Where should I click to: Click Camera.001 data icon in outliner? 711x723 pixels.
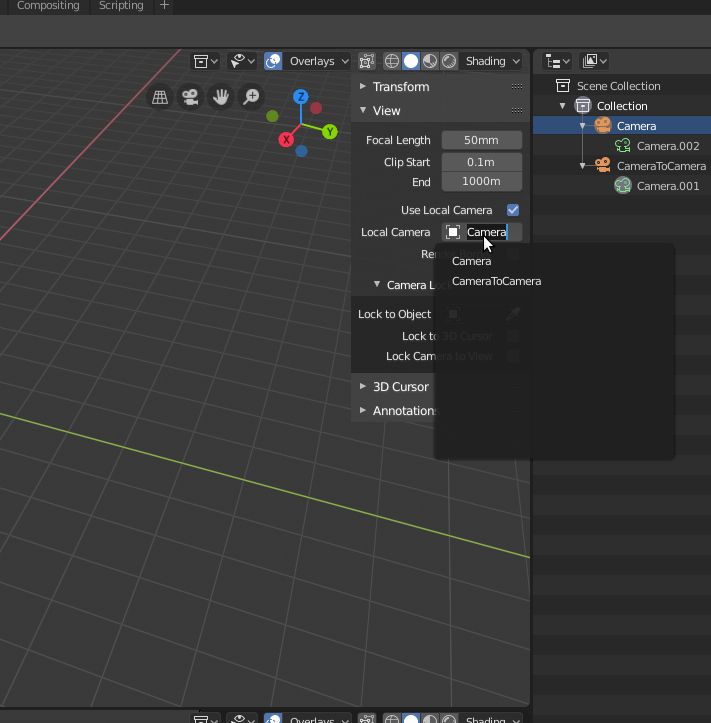pos(623,186)
